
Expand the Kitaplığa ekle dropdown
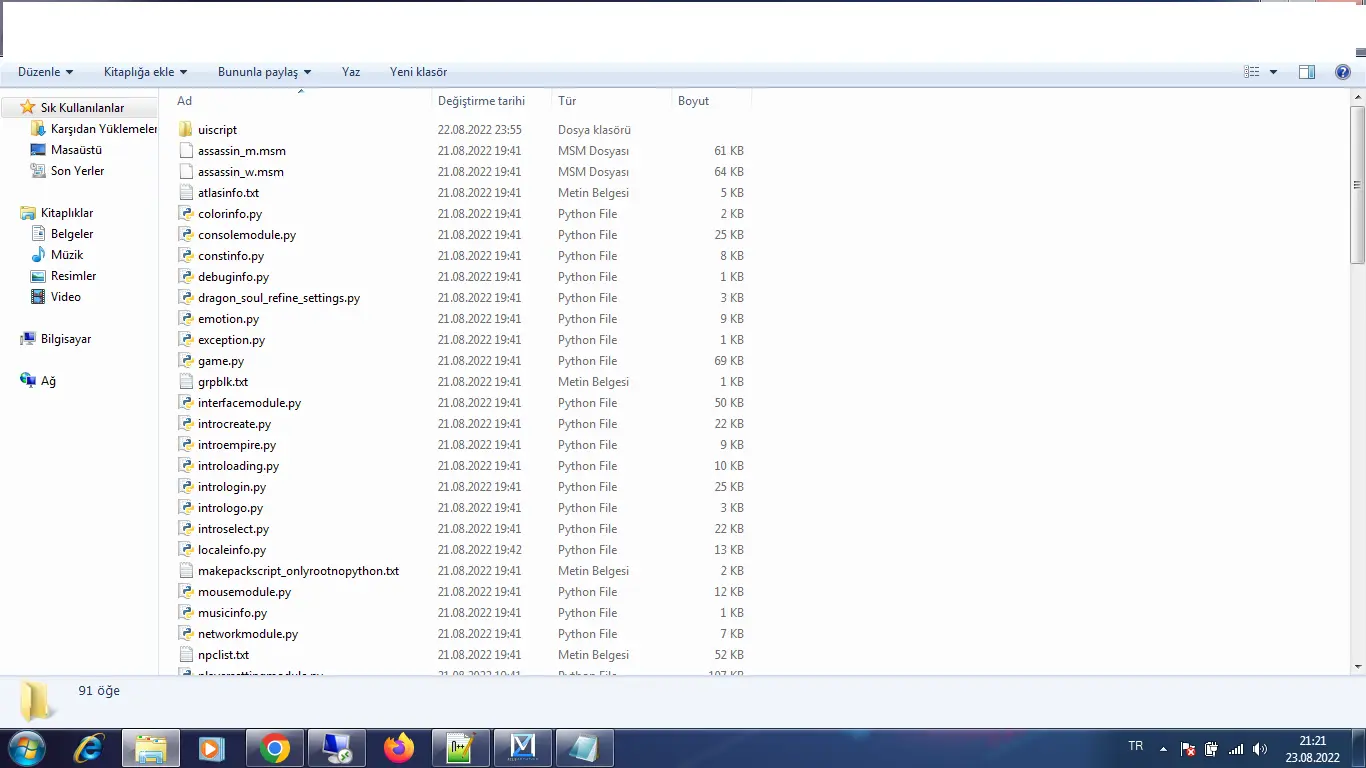(145, 71)
